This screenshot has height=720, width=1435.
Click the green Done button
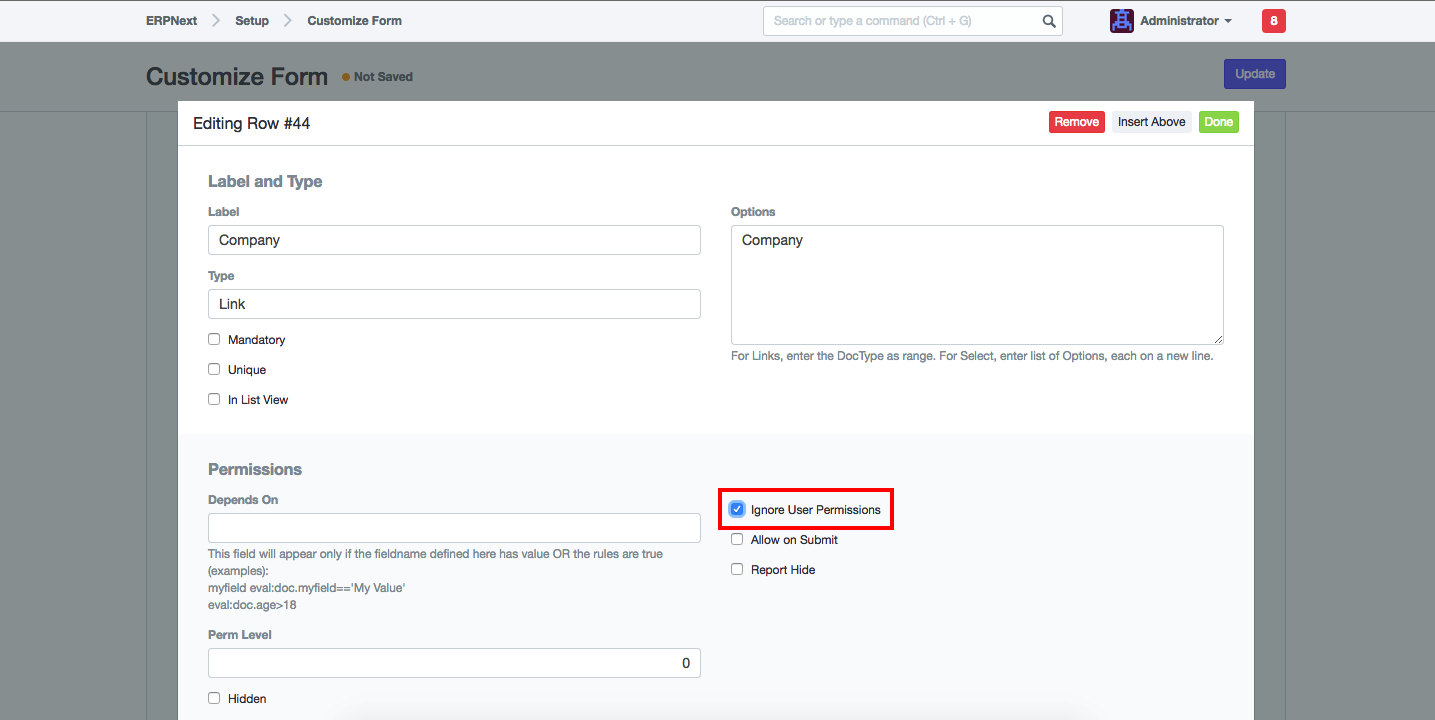(1218, 122)
